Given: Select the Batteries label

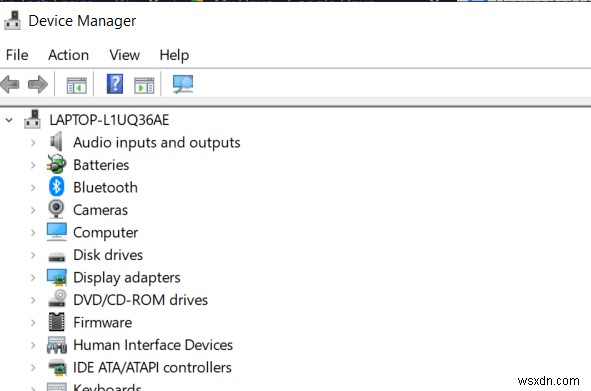Looking at the screenshot, I should coord(101,165).
